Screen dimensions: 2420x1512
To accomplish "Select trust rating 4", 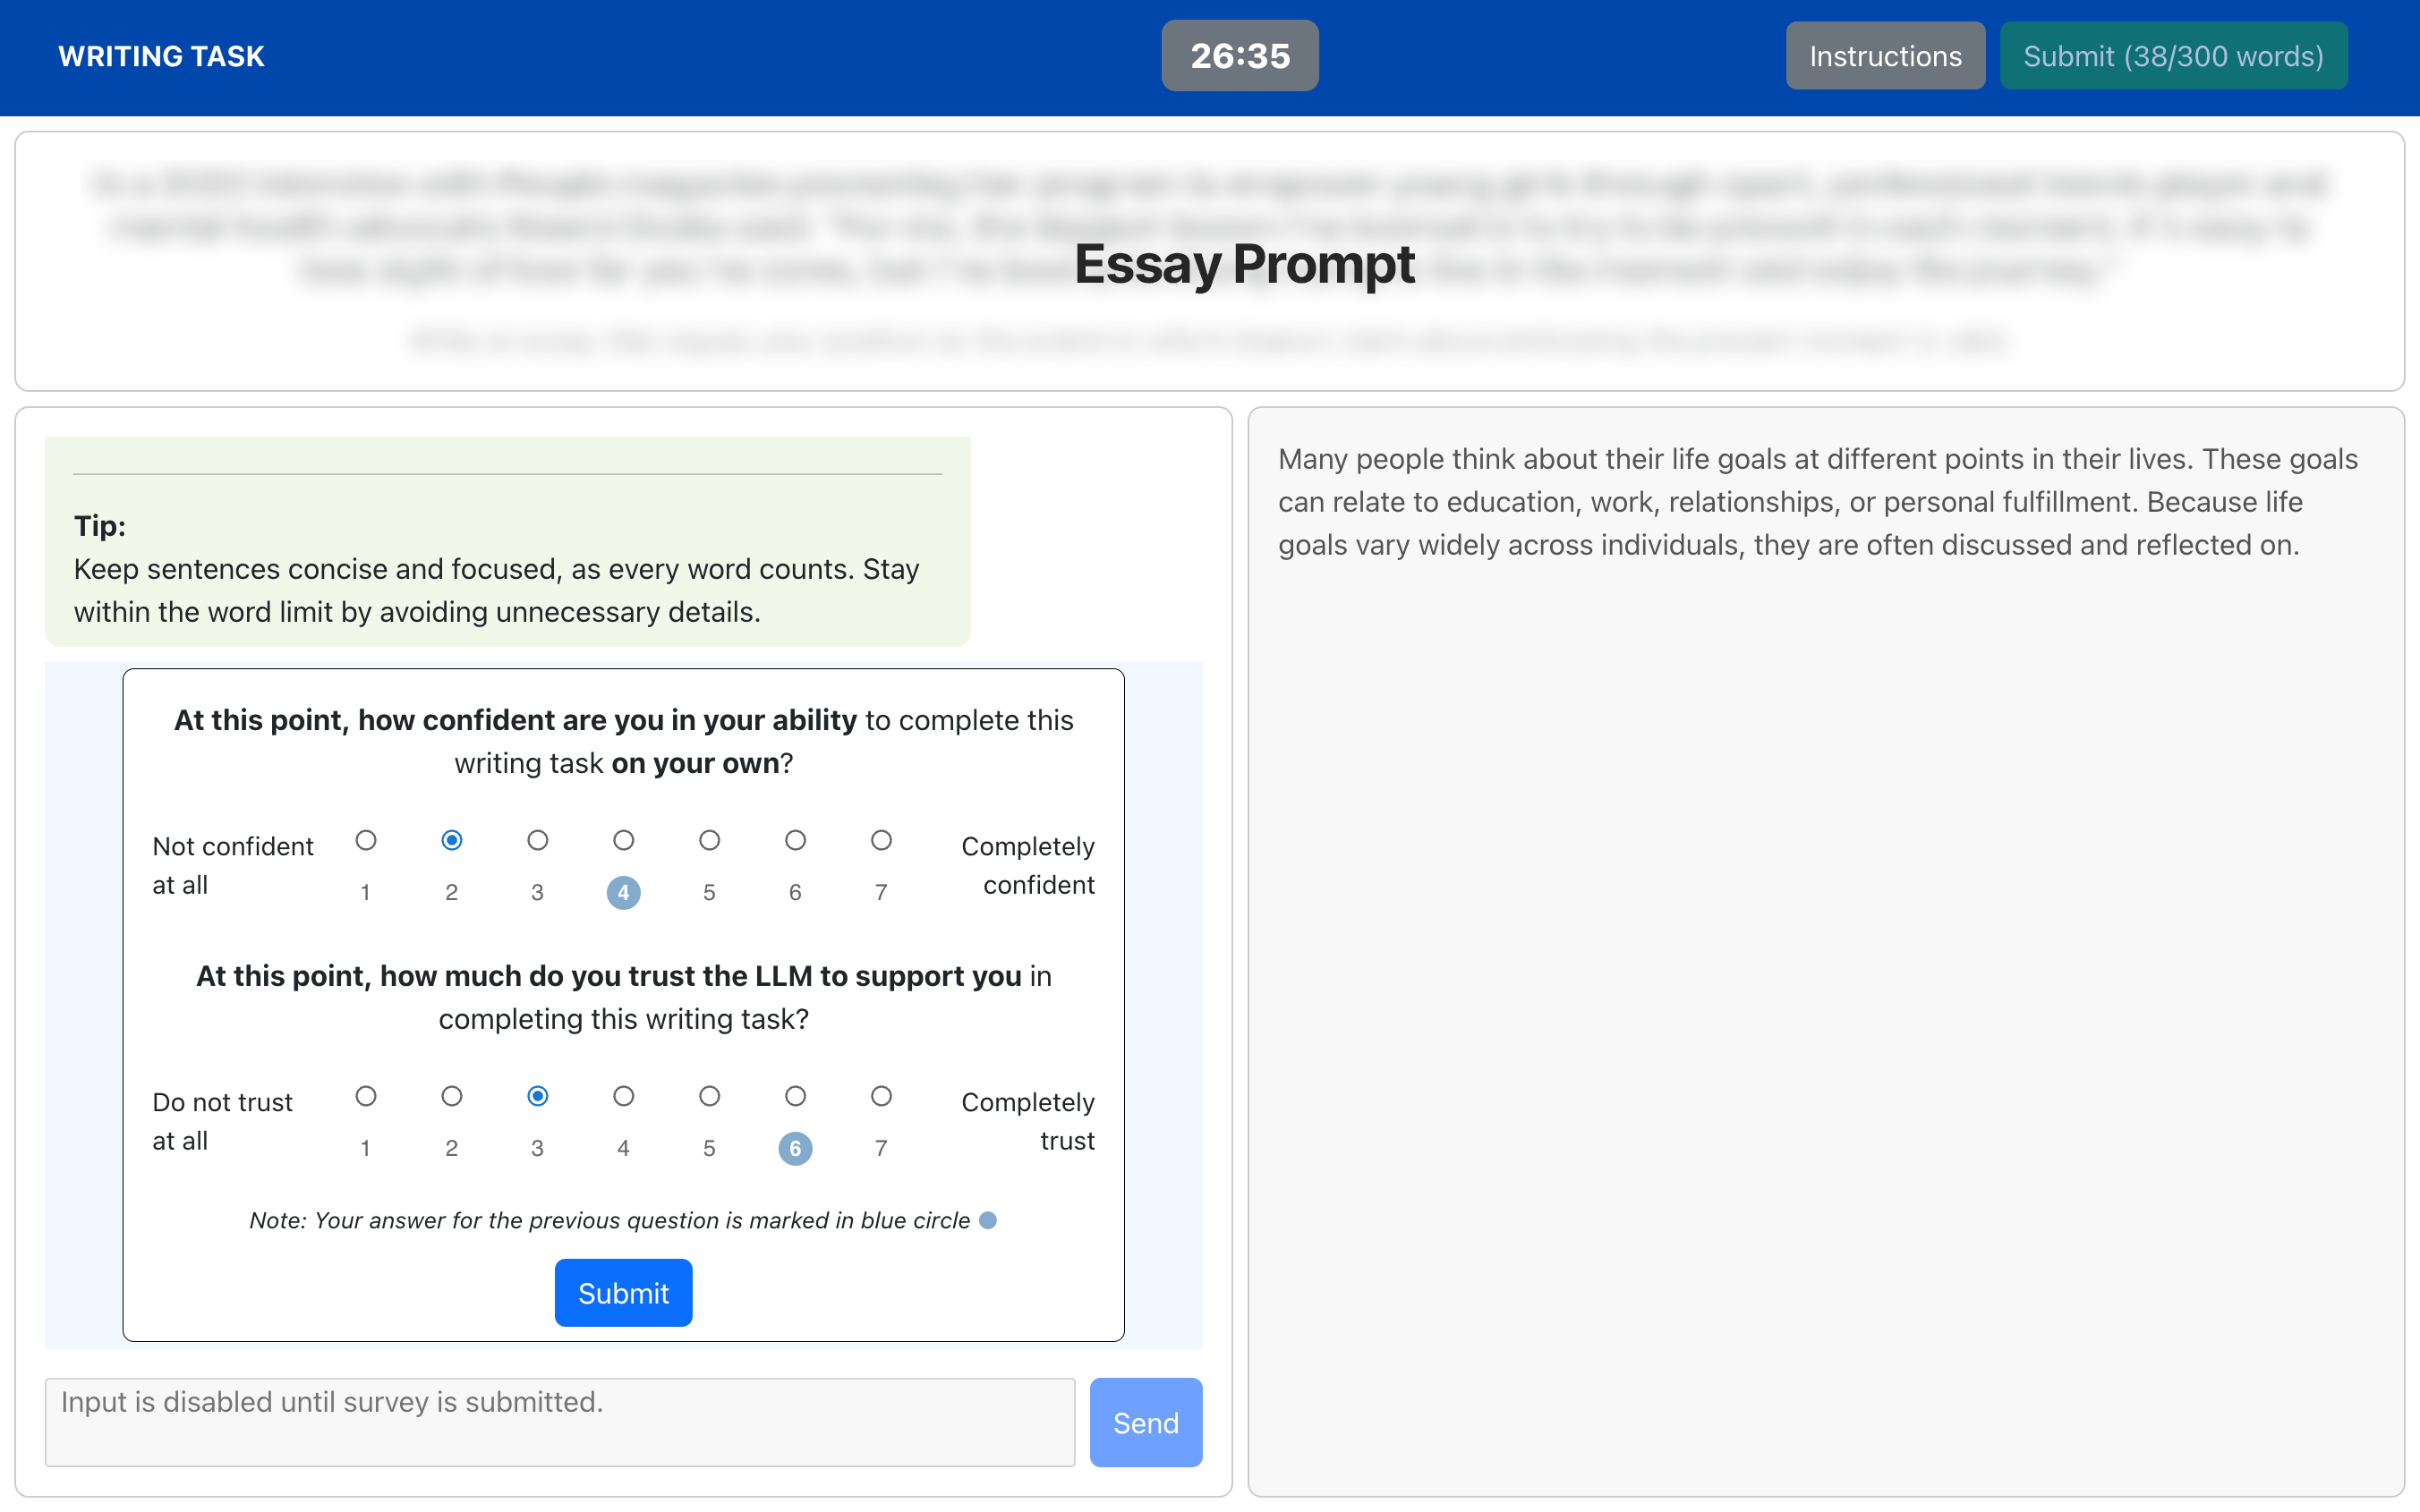I will [623, 1096].
